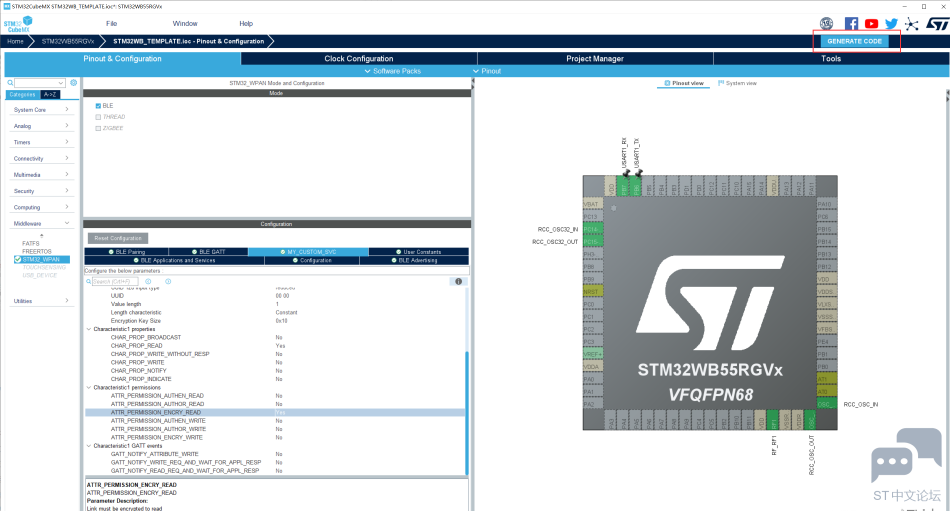Expand the Utilities category
The width and height of the screenshot is (950, 511).
[x=41, y=301]
